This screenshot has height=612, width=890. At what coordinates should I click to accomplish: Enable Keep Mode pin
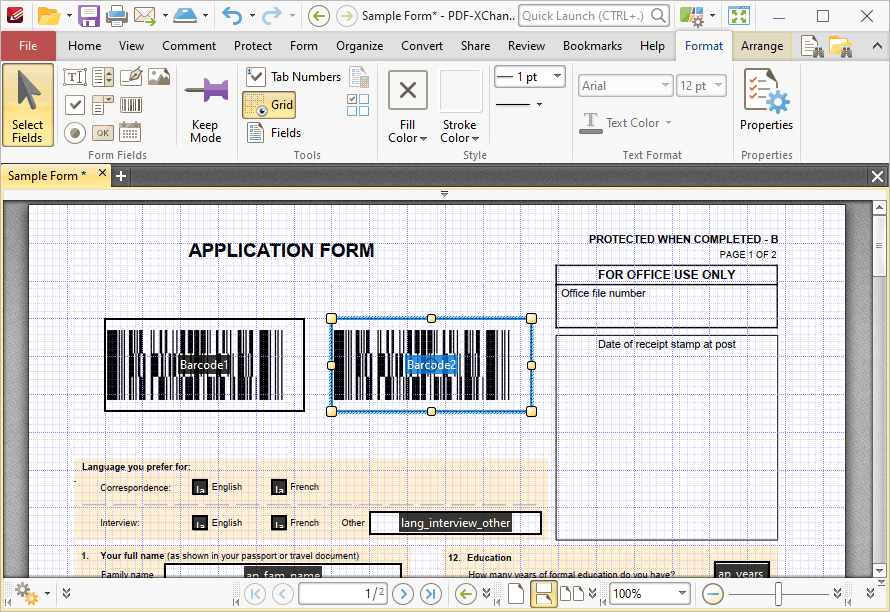coord(205,108)
